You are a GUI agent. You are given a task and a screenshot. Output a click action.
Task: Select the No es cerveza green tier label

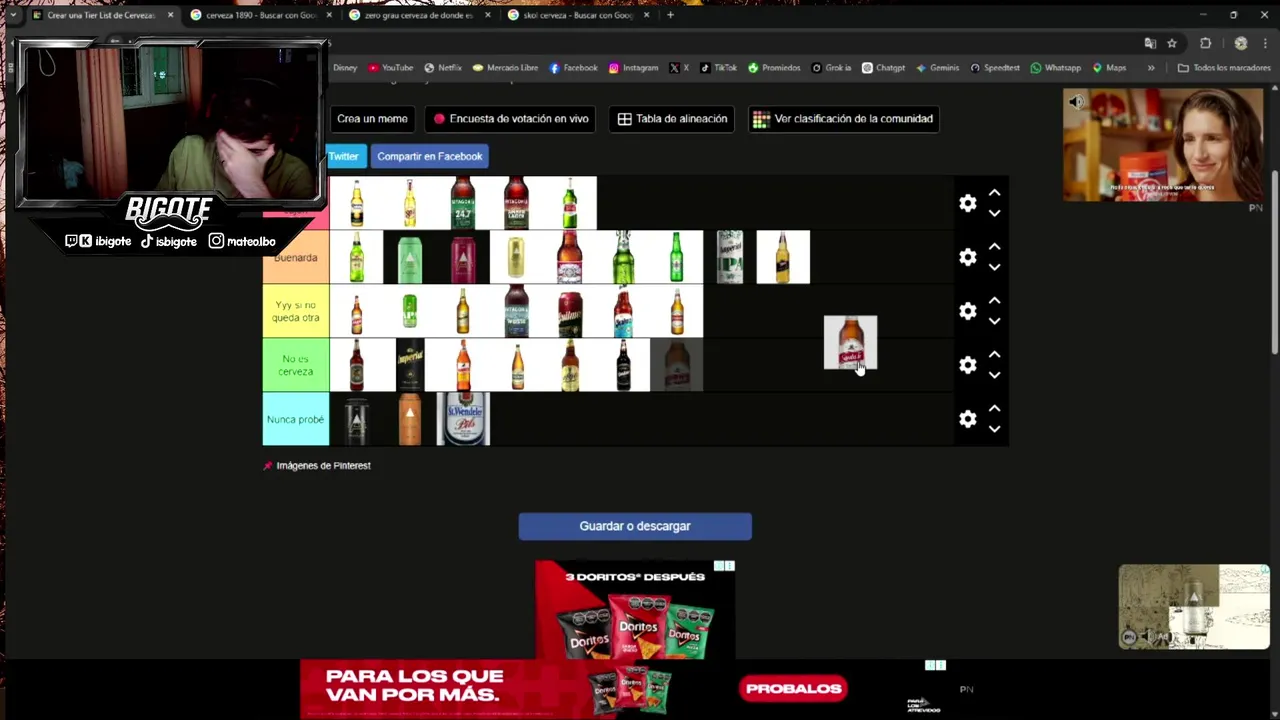296,365
